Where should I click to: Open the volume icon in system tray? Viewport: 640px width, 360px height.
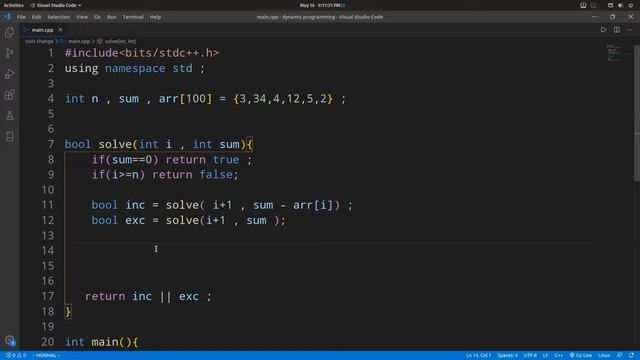[620, 5]
